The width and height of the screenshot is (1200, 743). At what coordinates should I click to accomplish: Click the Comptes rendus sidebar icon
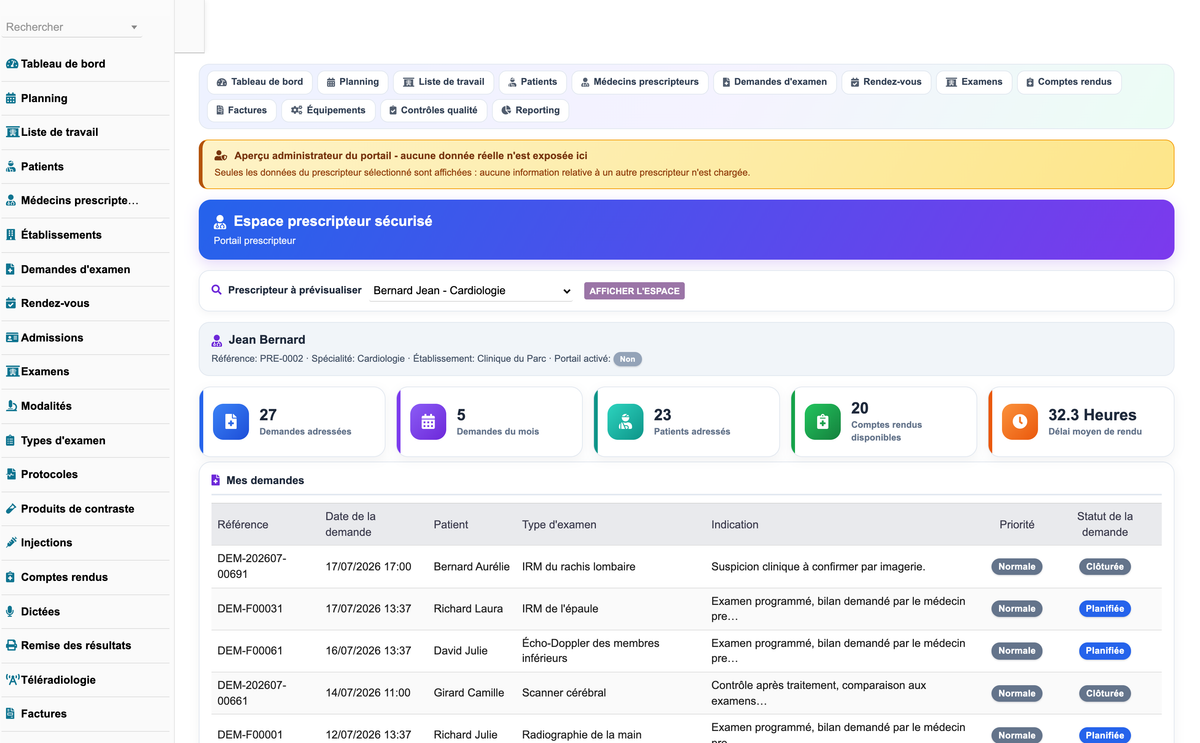click(11, 577)
